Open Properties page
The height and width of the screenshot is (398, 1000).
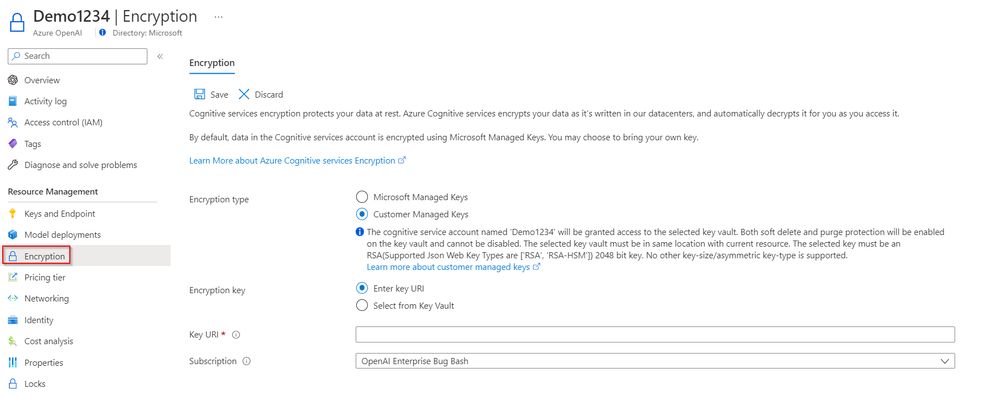click(43, 362)
